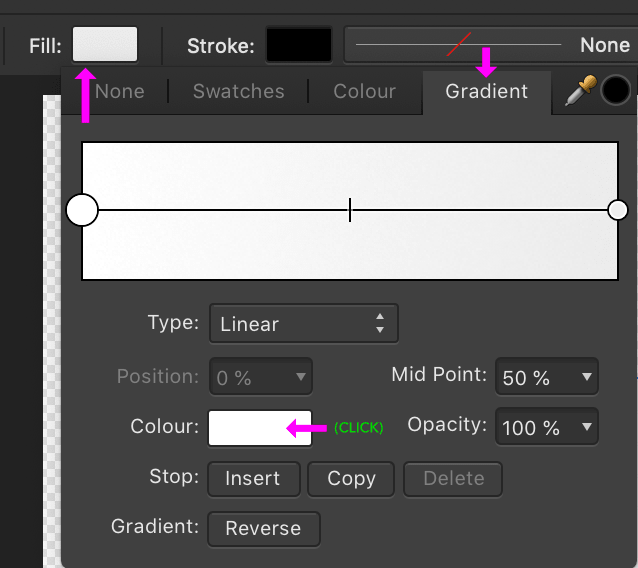Screen dimensions: 638x568
Task: Open the stroke width None line selector
Action: pos(491,45)
